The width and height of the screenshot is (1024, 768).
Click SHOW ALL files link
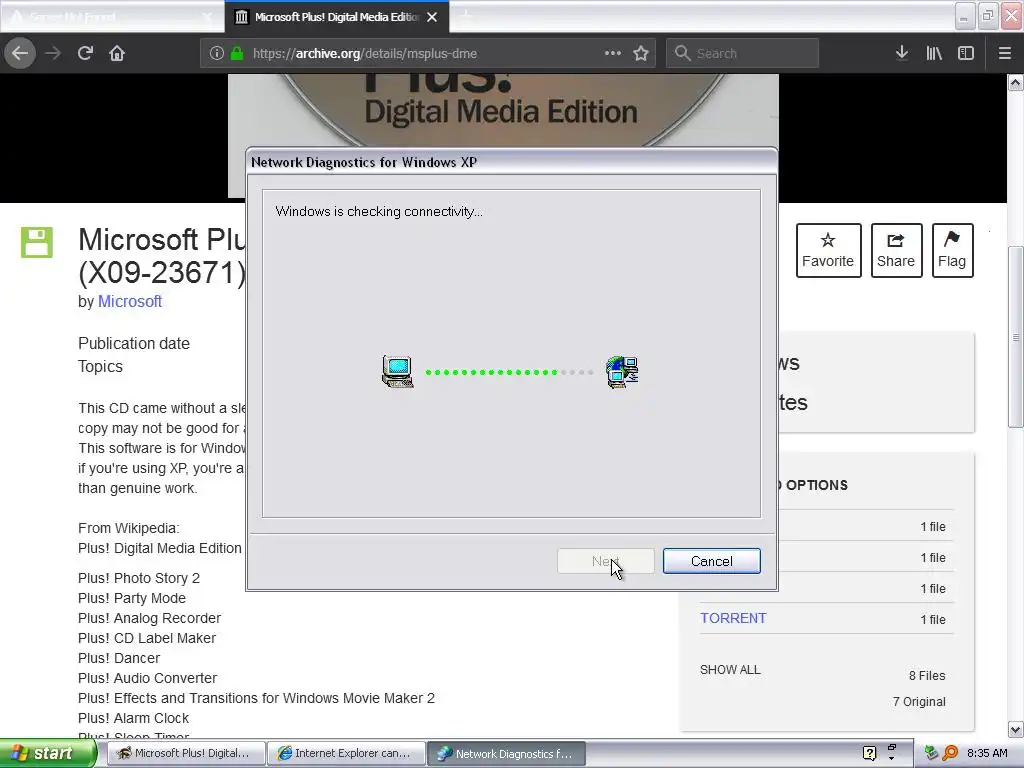pos(730,670)
